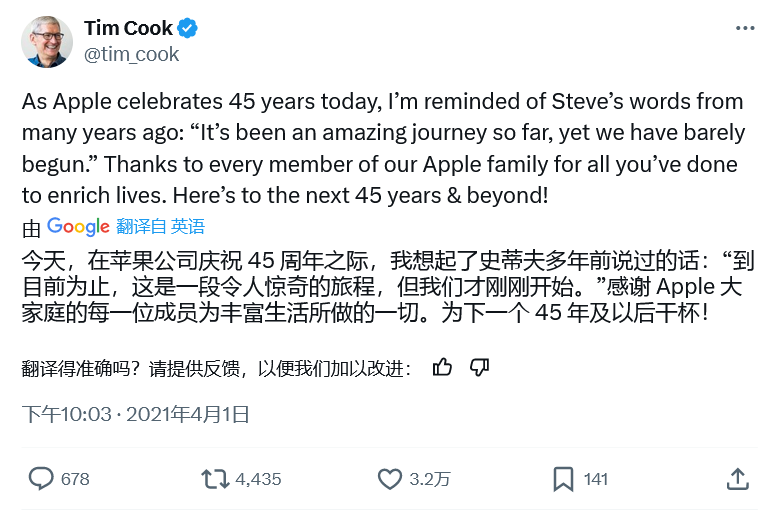
Task: Open the share upload icon
Action: click(738, 479)
